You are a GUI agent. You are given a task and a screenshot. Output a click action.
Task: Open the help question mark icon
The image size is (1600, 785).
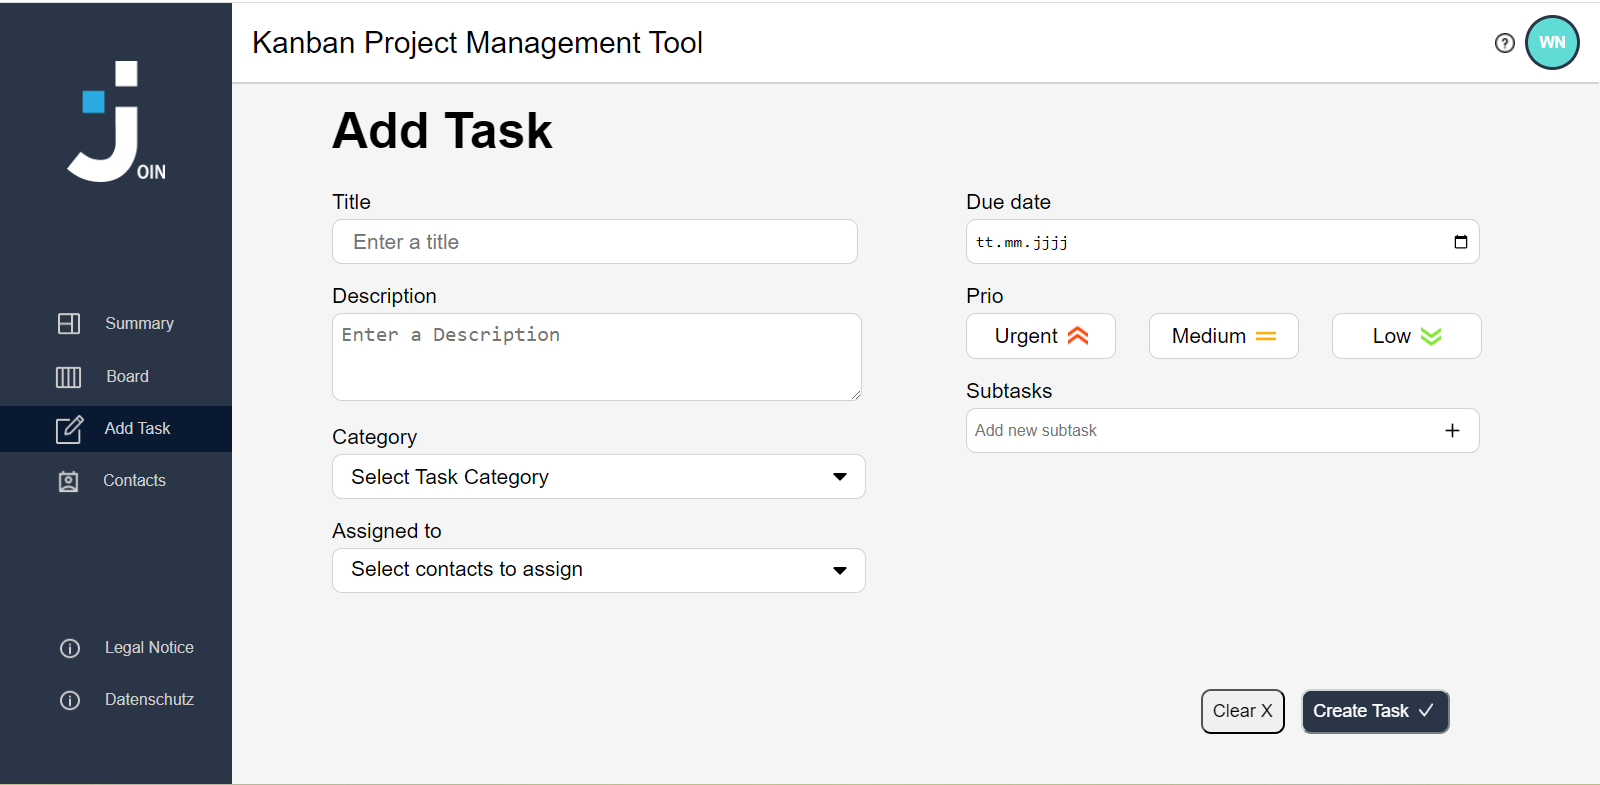coord(1504,43)
